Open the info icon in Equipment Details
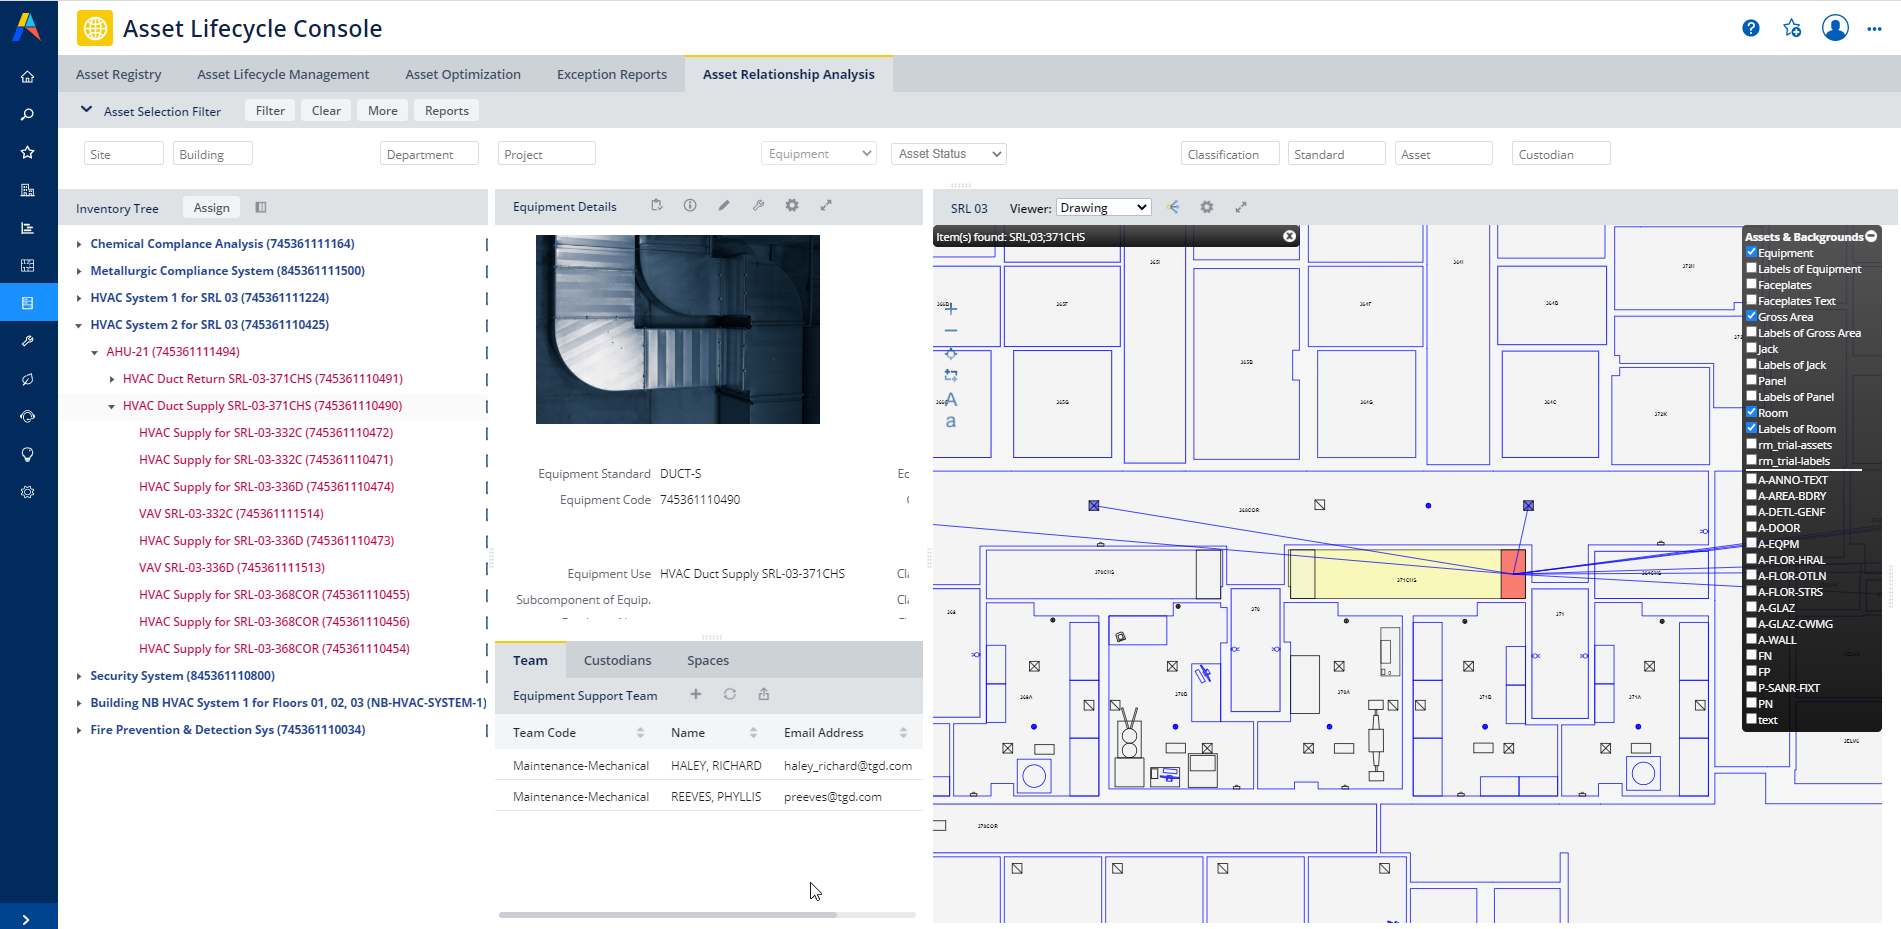This screenshot has height=929, width=1901. [x=690, y=206]
